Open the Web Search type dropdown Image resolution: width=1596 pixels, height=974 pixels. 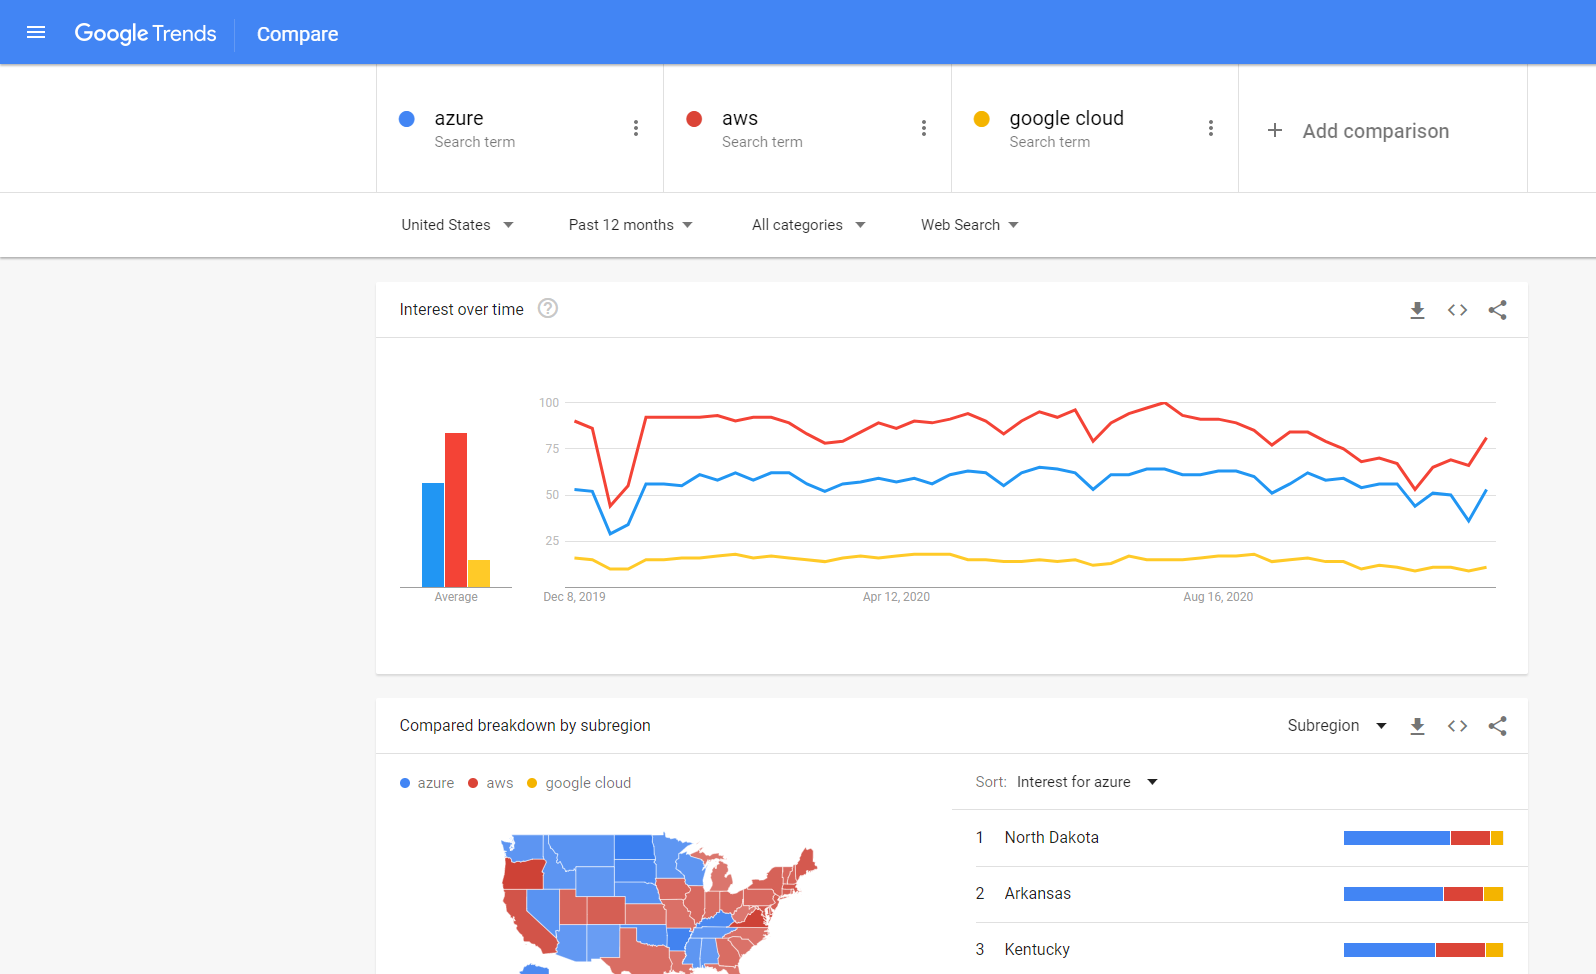pos(970,225)
